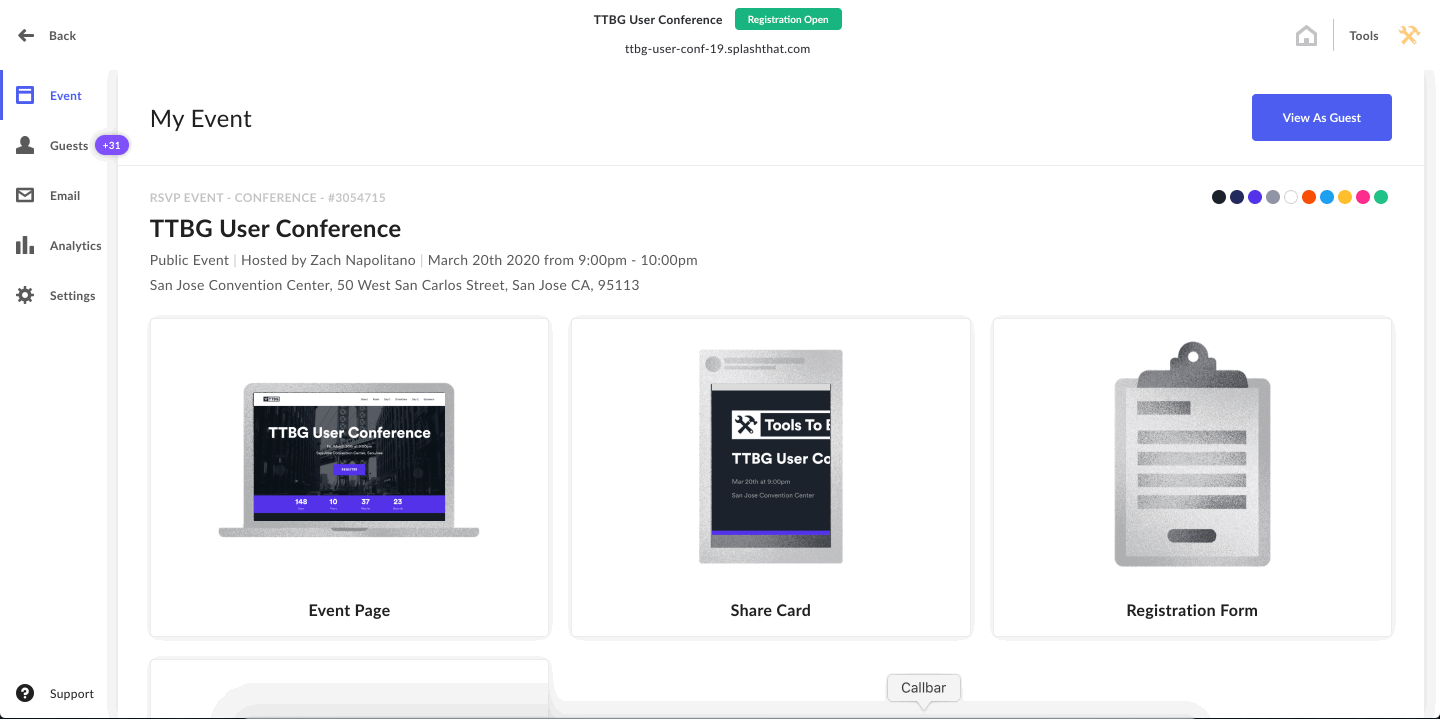Select the green color swatch
The image size is (1440, 719).
(1381, 197)
